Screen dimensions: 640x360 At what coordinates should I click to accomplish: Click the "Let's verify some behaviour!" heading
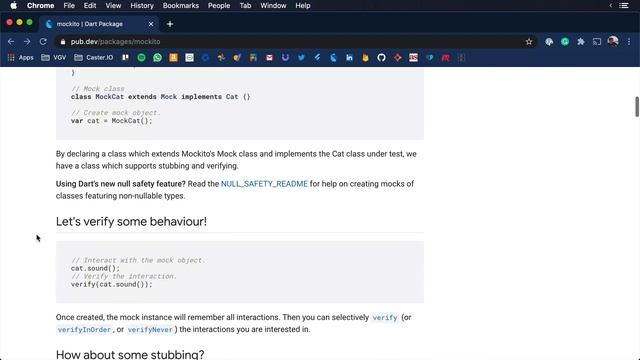coord(131,222)
